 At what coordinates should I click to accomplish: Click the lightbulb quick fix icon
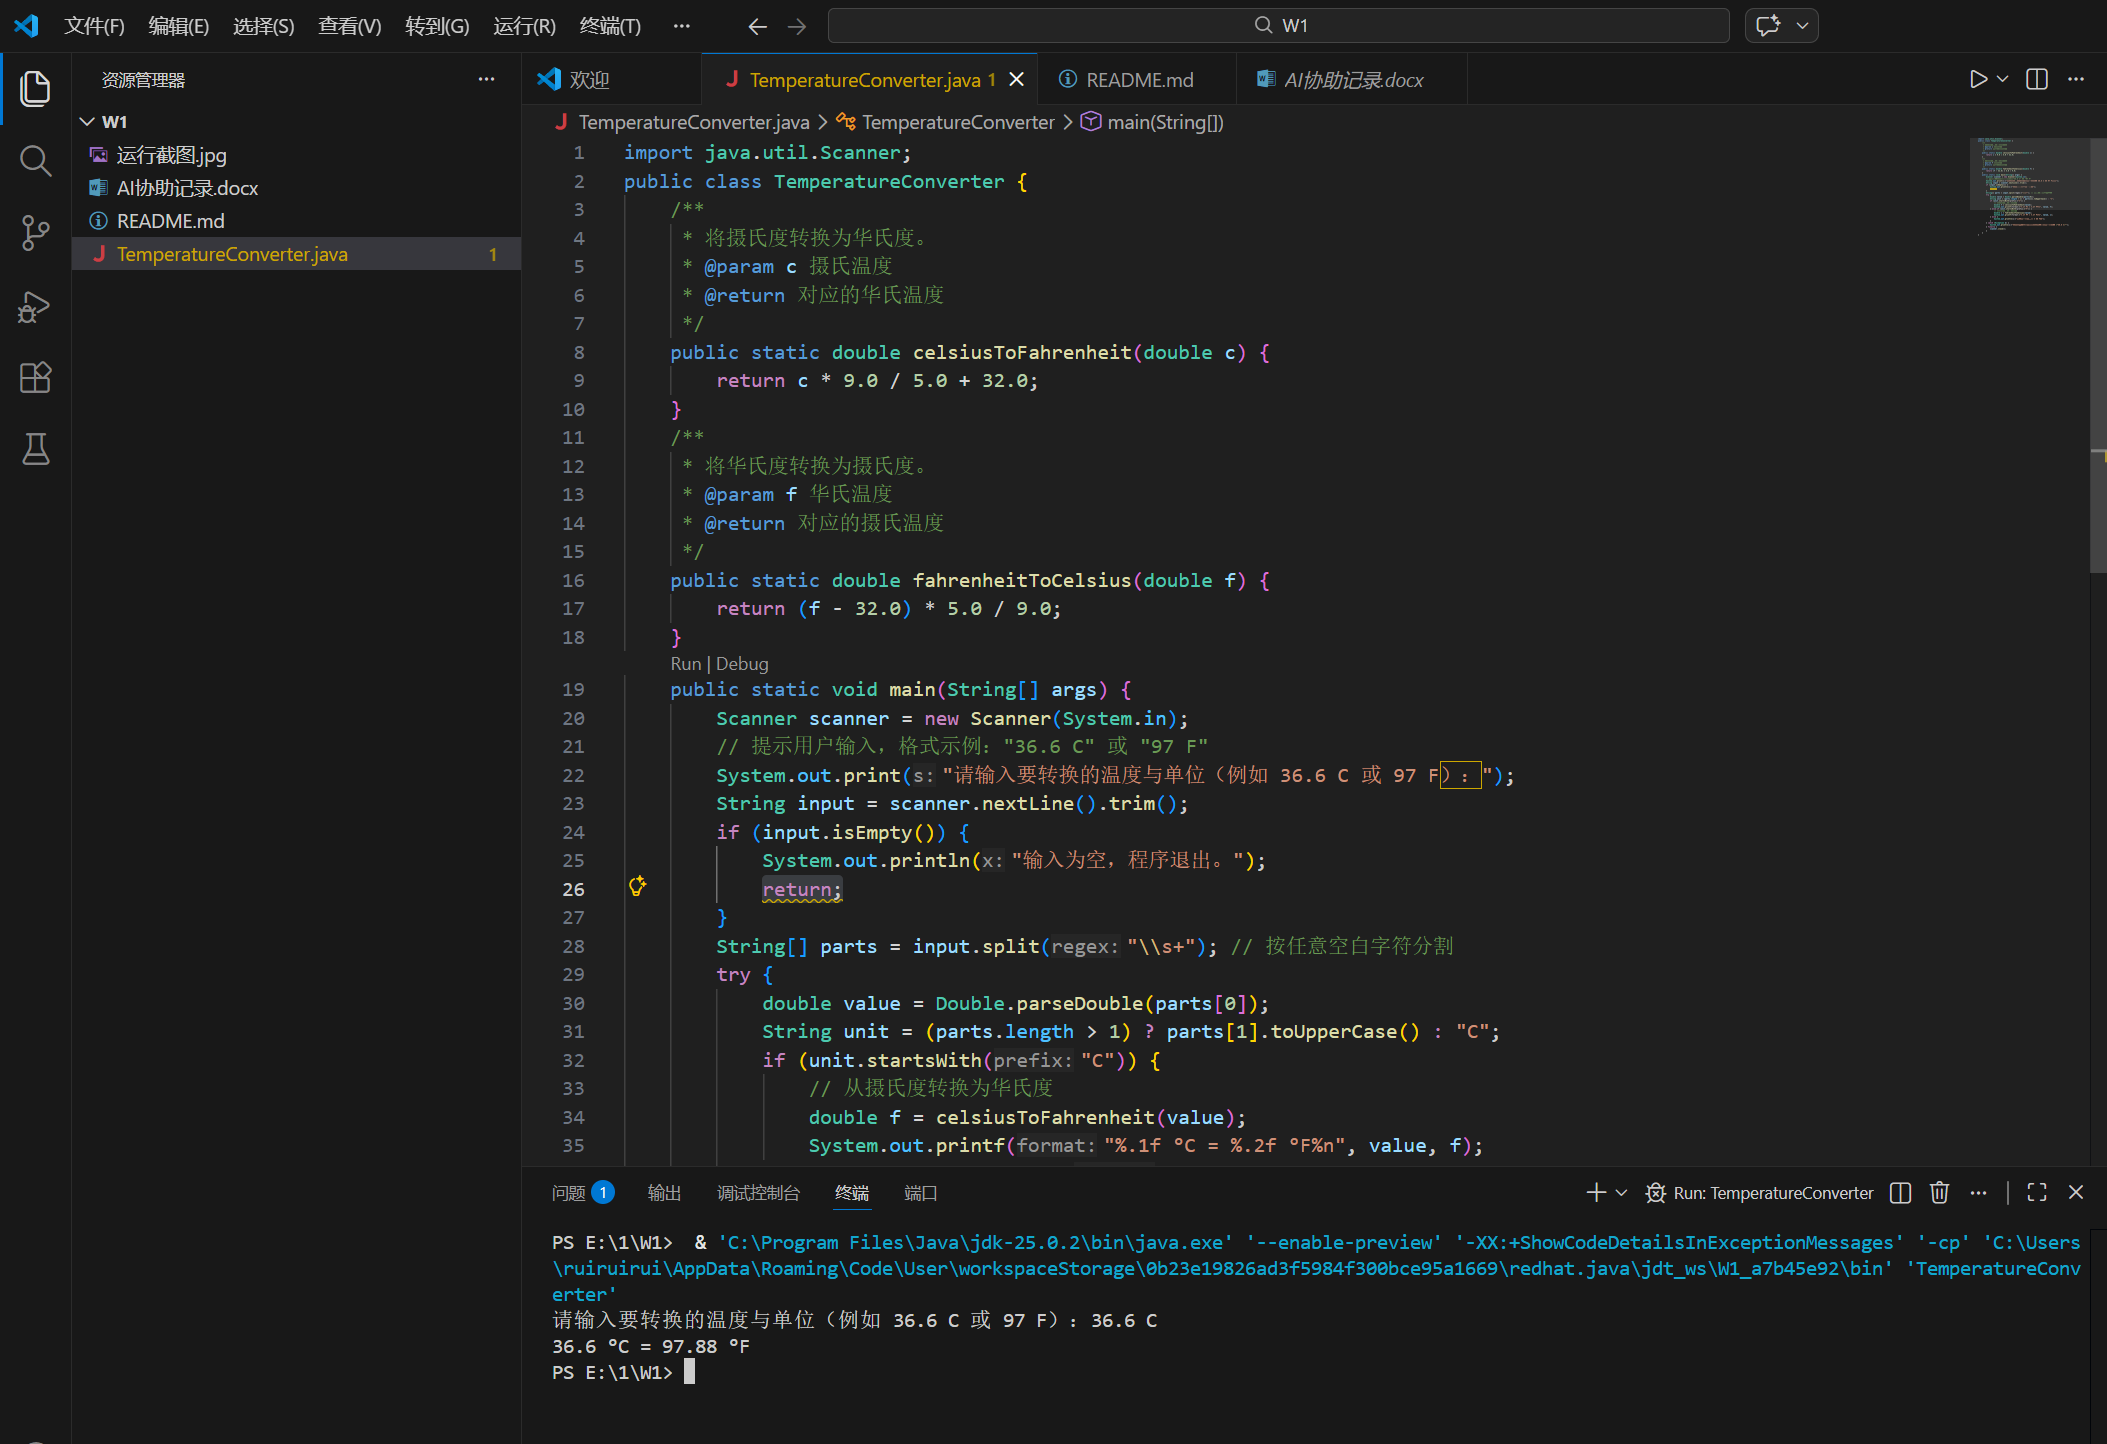[x=637, y=886]
